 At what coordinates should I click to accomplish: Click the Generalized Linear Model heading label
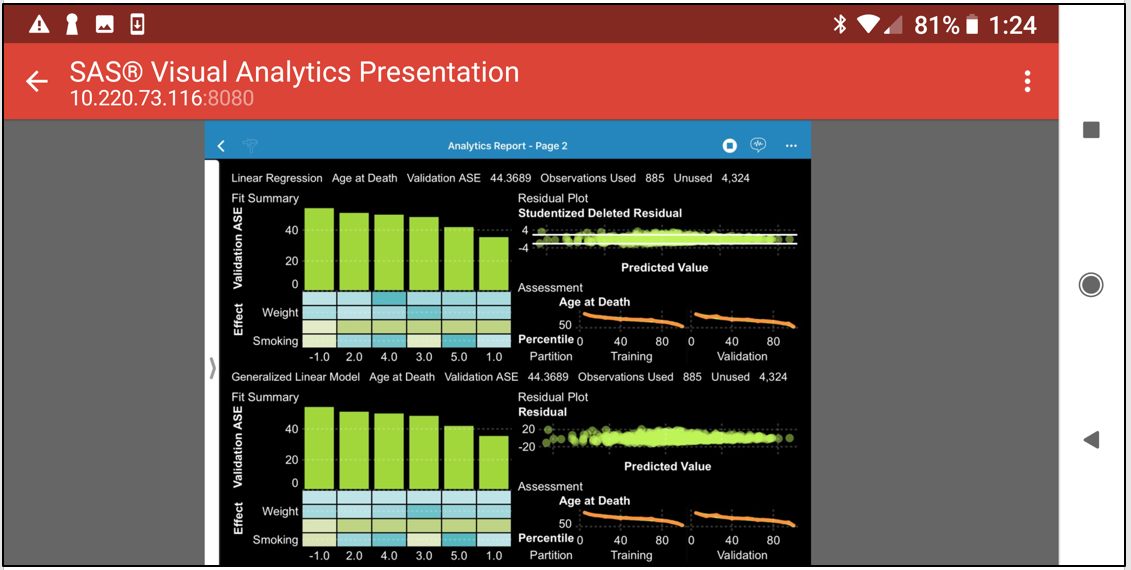(295, 377)
